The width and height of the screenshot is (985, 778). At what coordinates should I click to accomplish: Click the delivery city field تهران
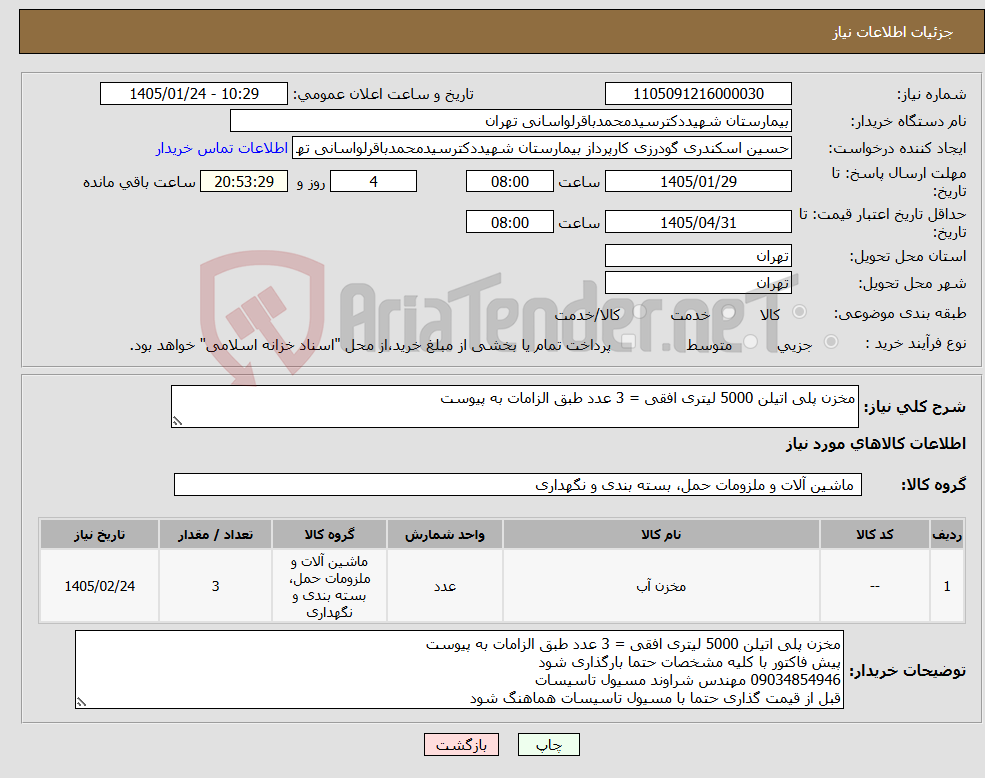[698, 283]
